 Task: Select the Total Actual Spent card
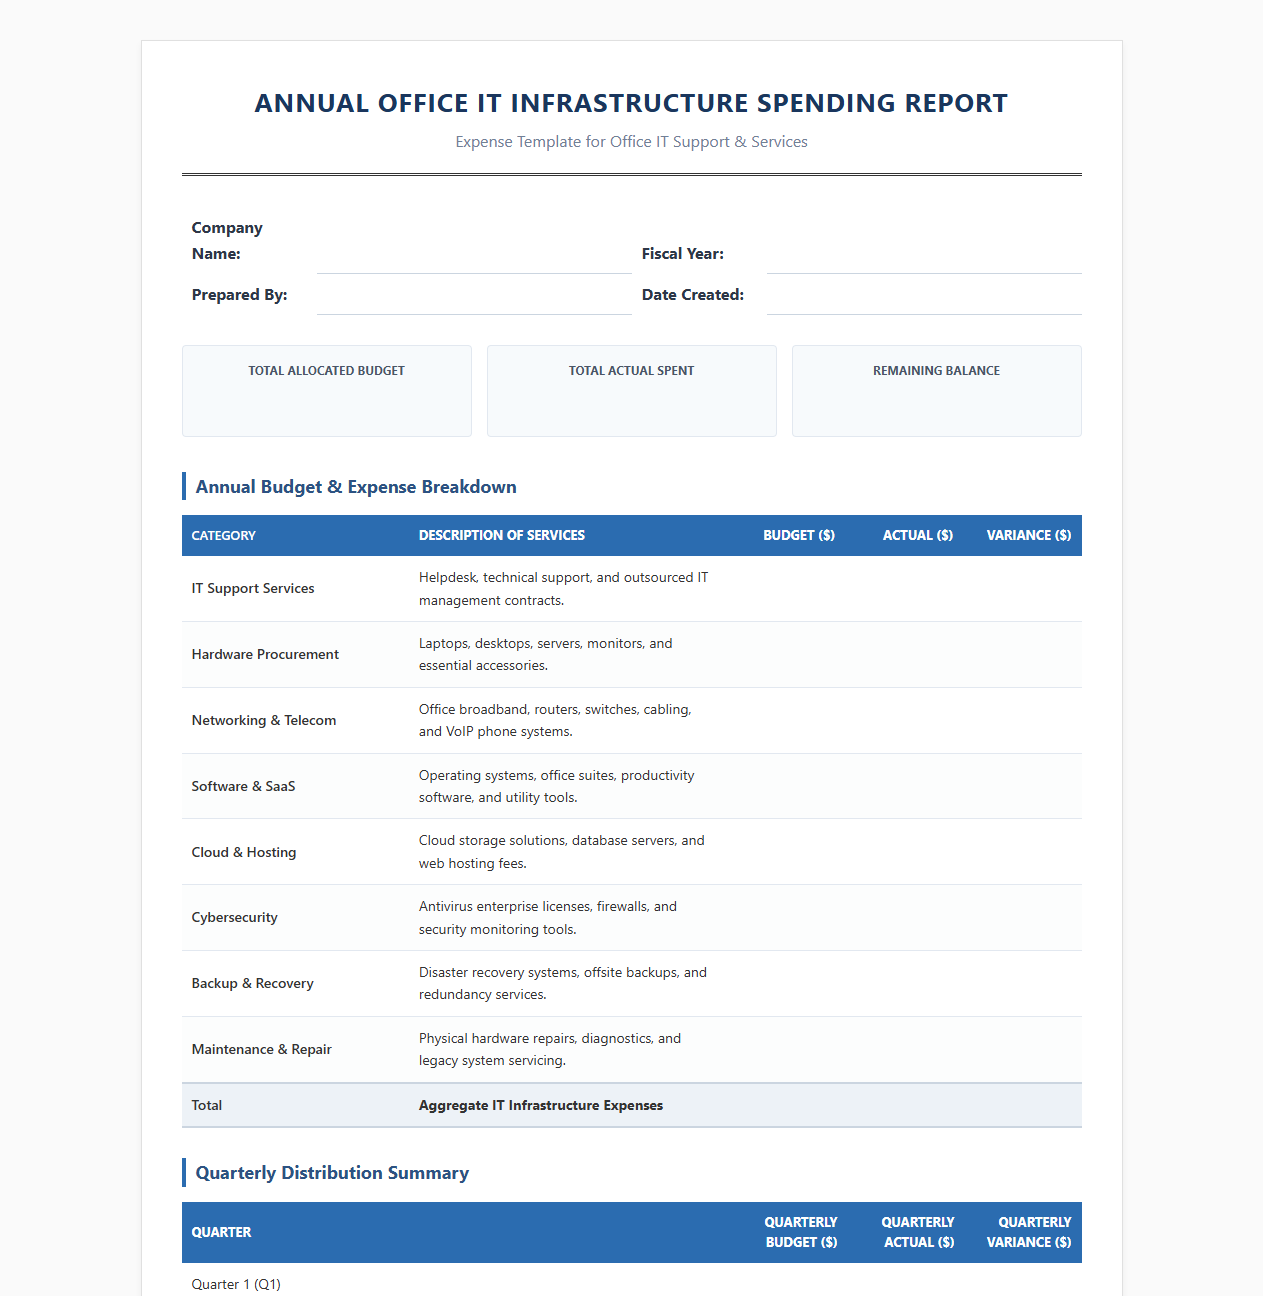click(x=632, y=391)
